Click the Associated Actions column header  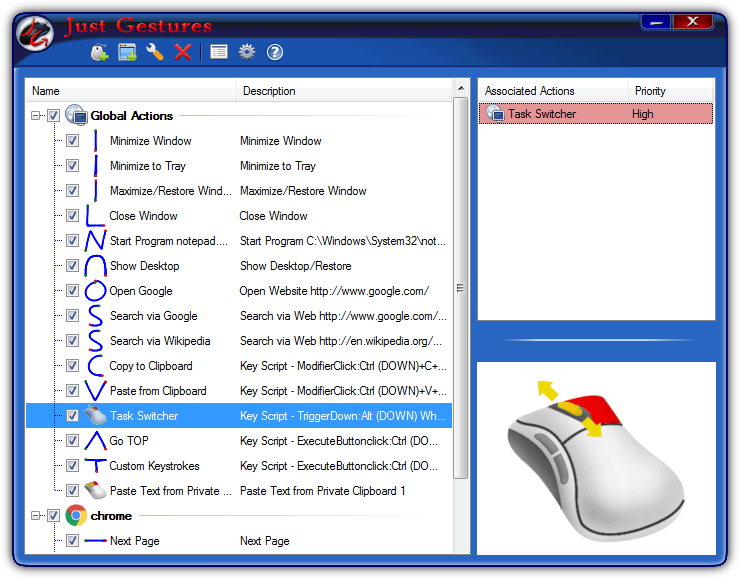point(554,91)
